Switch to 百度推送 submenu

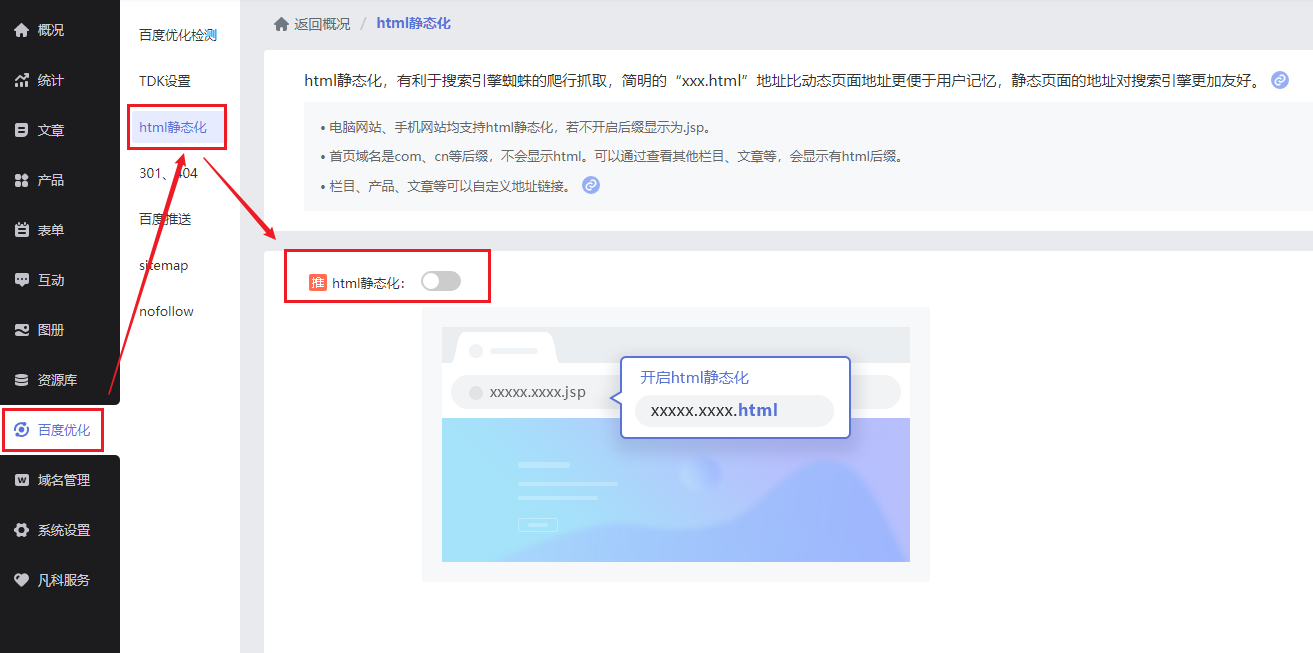164,219
